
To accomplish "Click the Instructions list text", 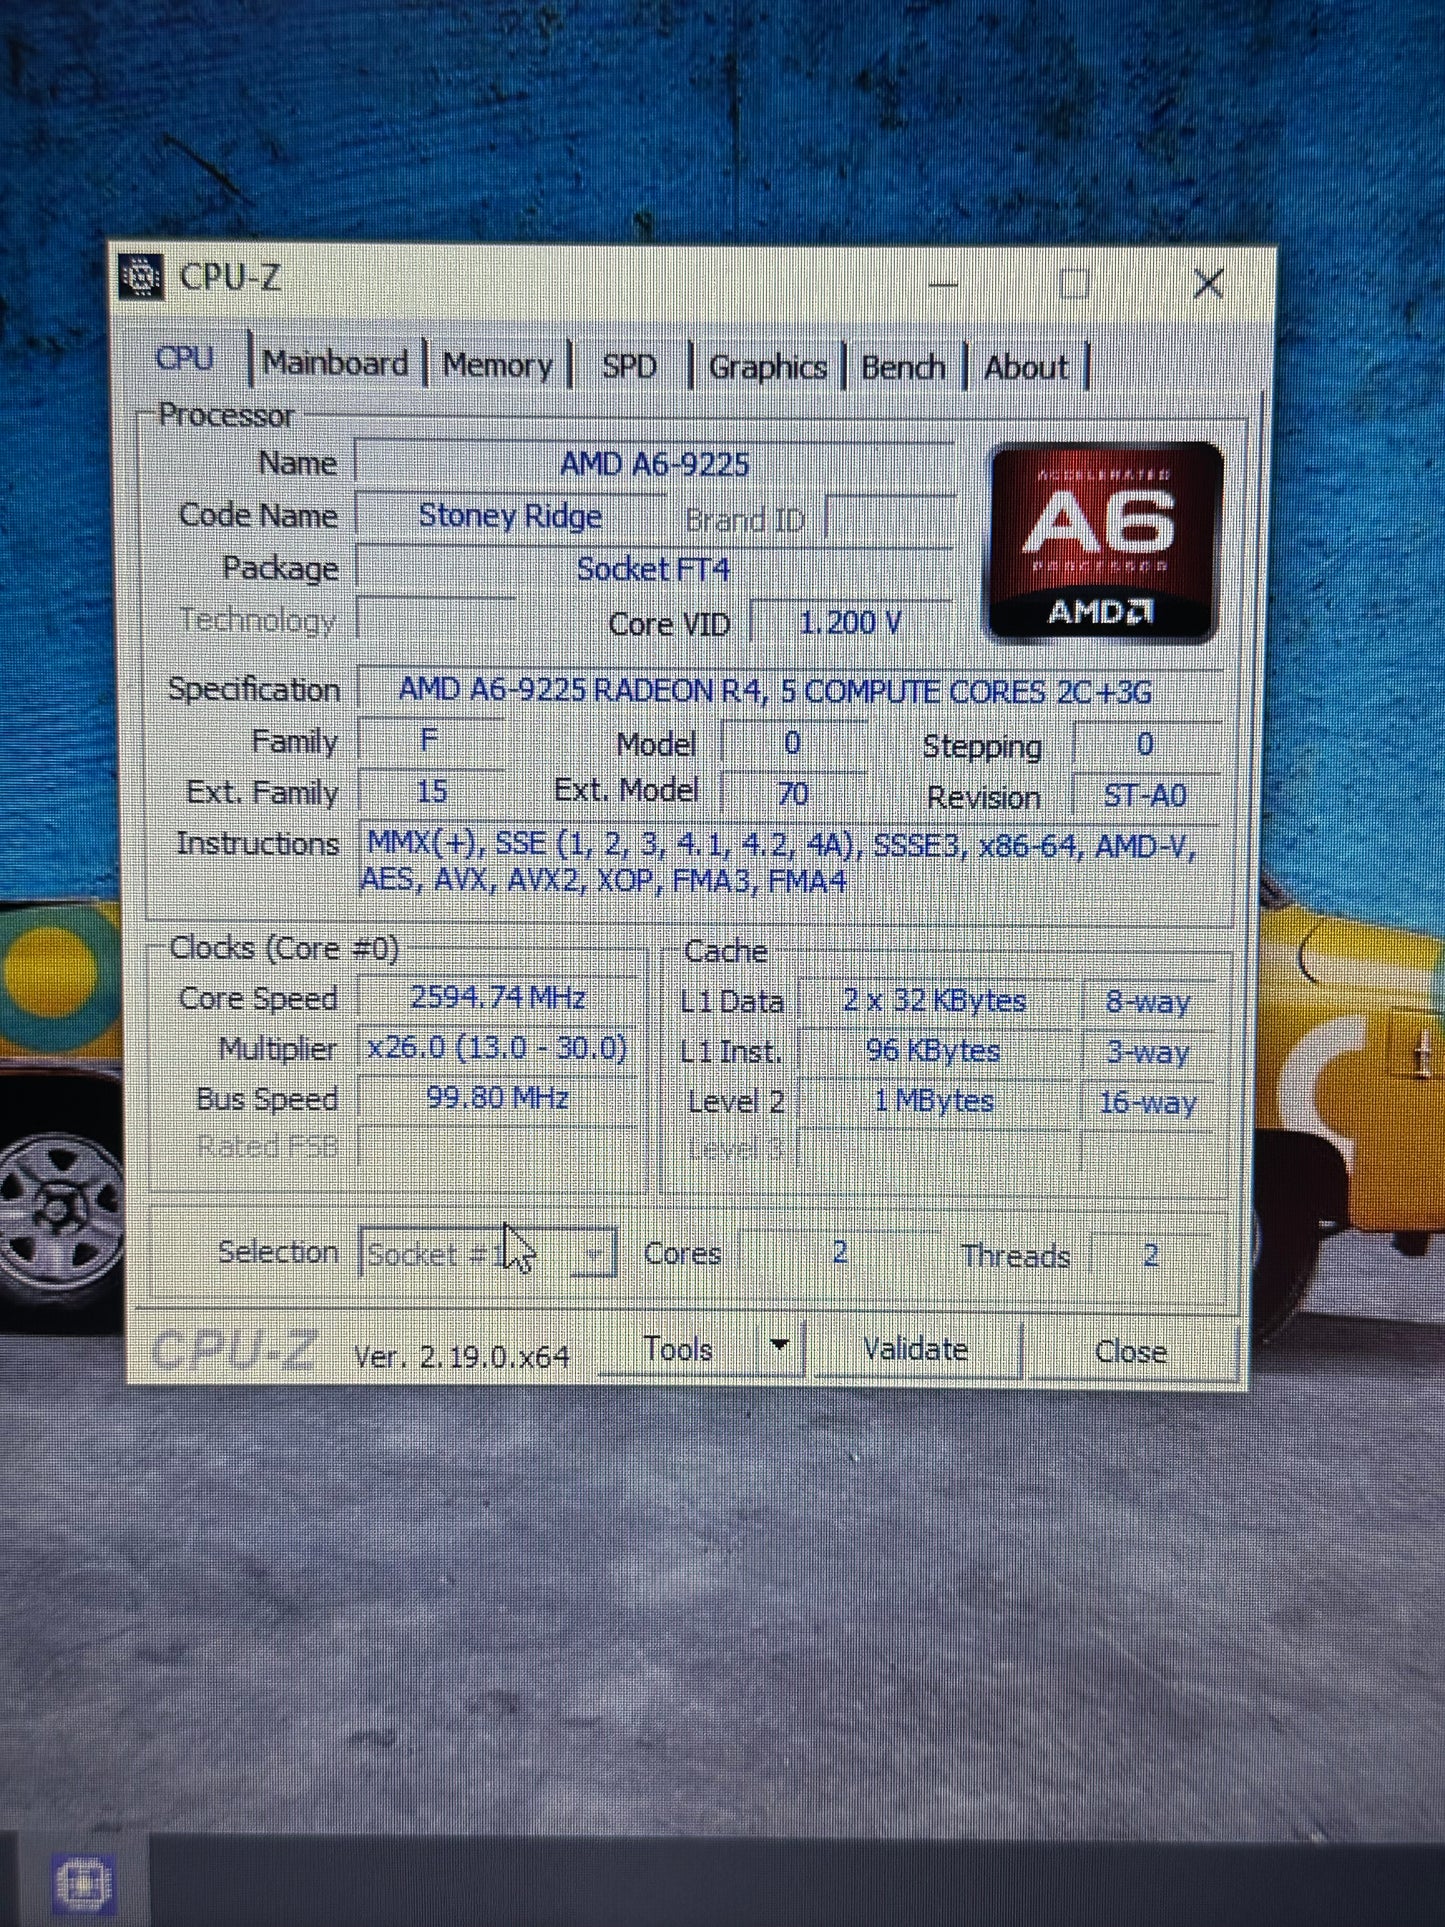I will pyautogui.click(x=780, y=863).
